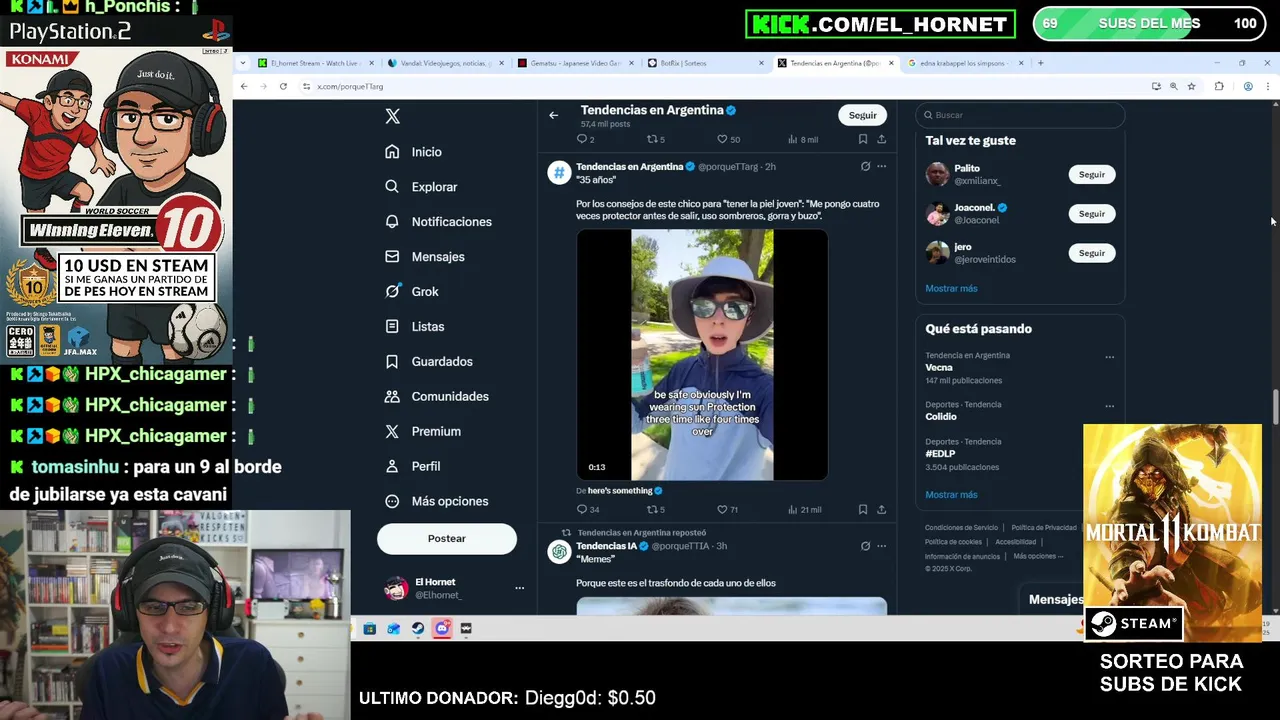Follow Palito with the Seguir button
The image size is (1280, 720).
click(1092, 175)
